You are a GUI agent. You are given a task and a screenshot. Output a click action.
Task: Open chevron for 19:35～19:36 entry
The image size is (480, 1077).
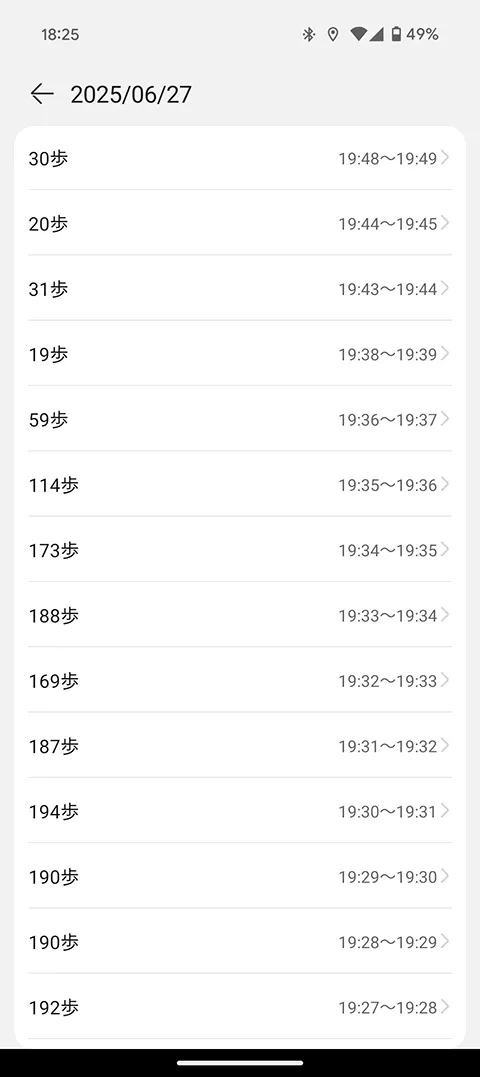[x=445, y=484]
